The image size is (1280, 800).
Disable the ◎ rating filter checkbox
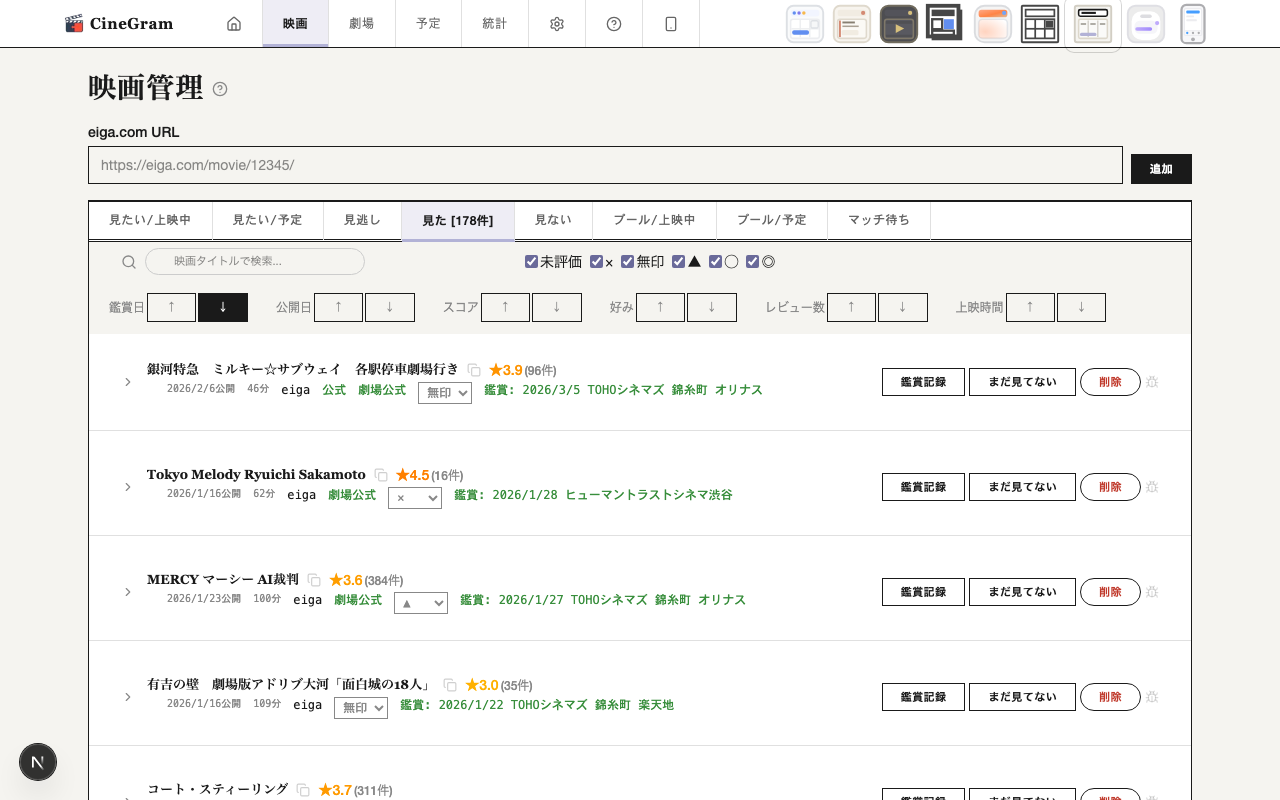[x=752, y=261]
